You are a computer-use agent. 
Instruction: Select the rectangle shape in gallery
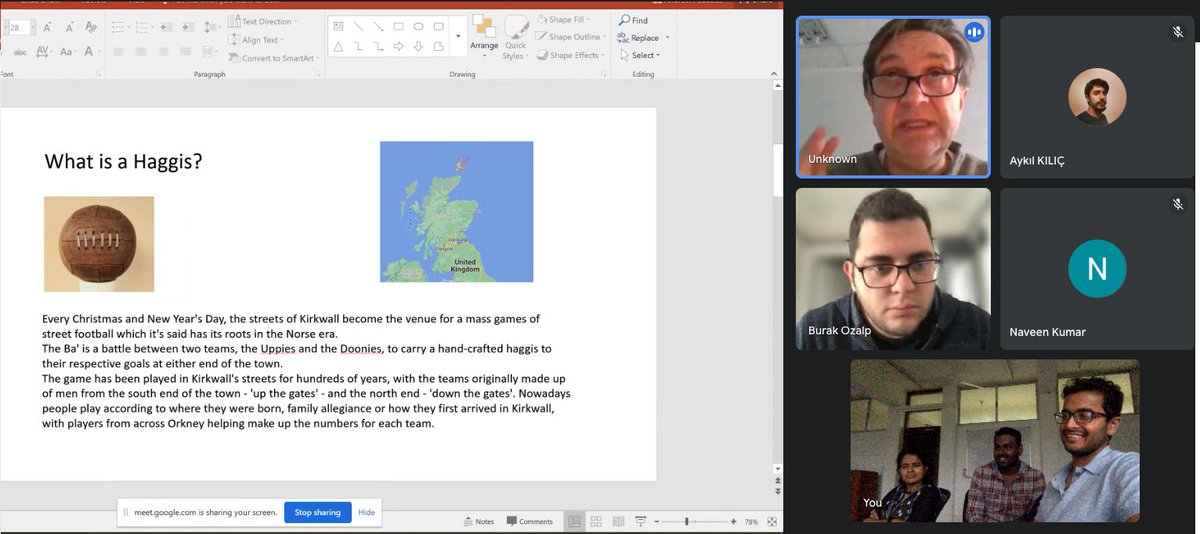398,26
